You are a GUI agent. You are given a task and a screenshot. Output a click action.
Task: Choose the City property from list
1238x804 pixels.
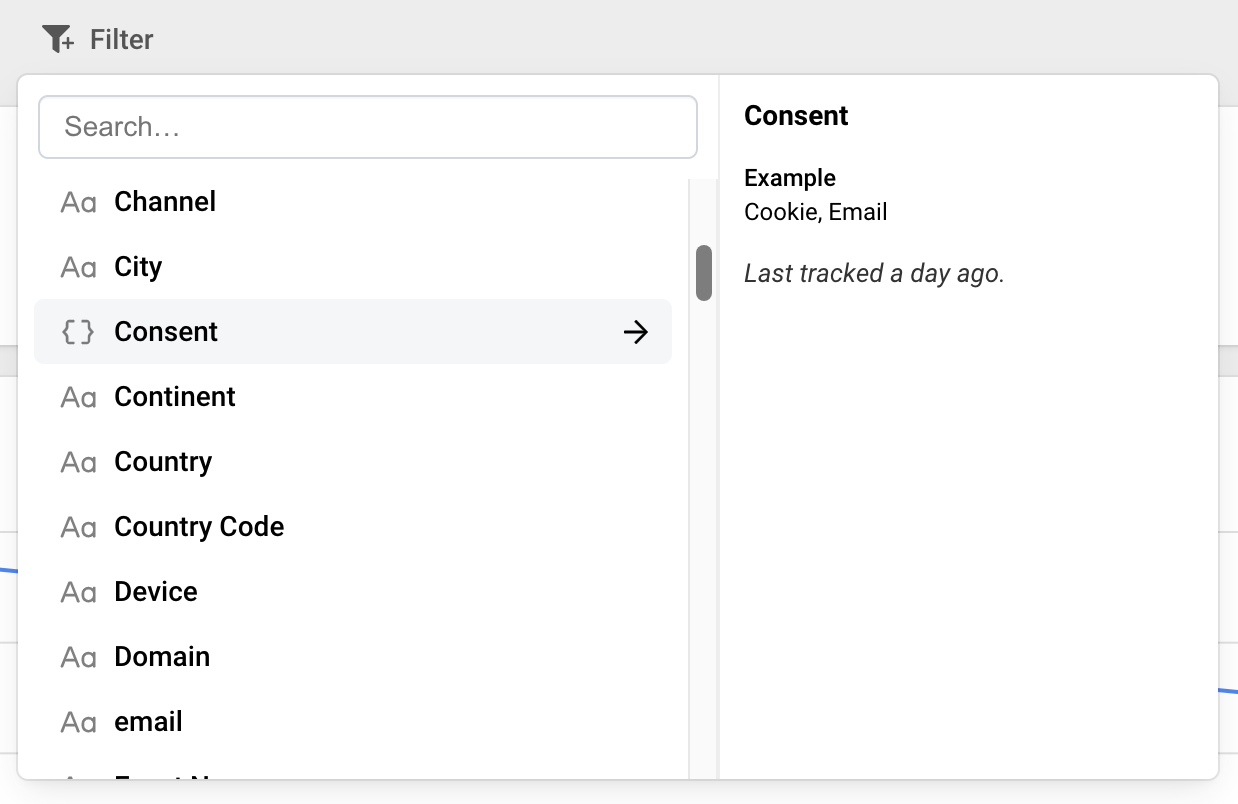coord(353,267)
